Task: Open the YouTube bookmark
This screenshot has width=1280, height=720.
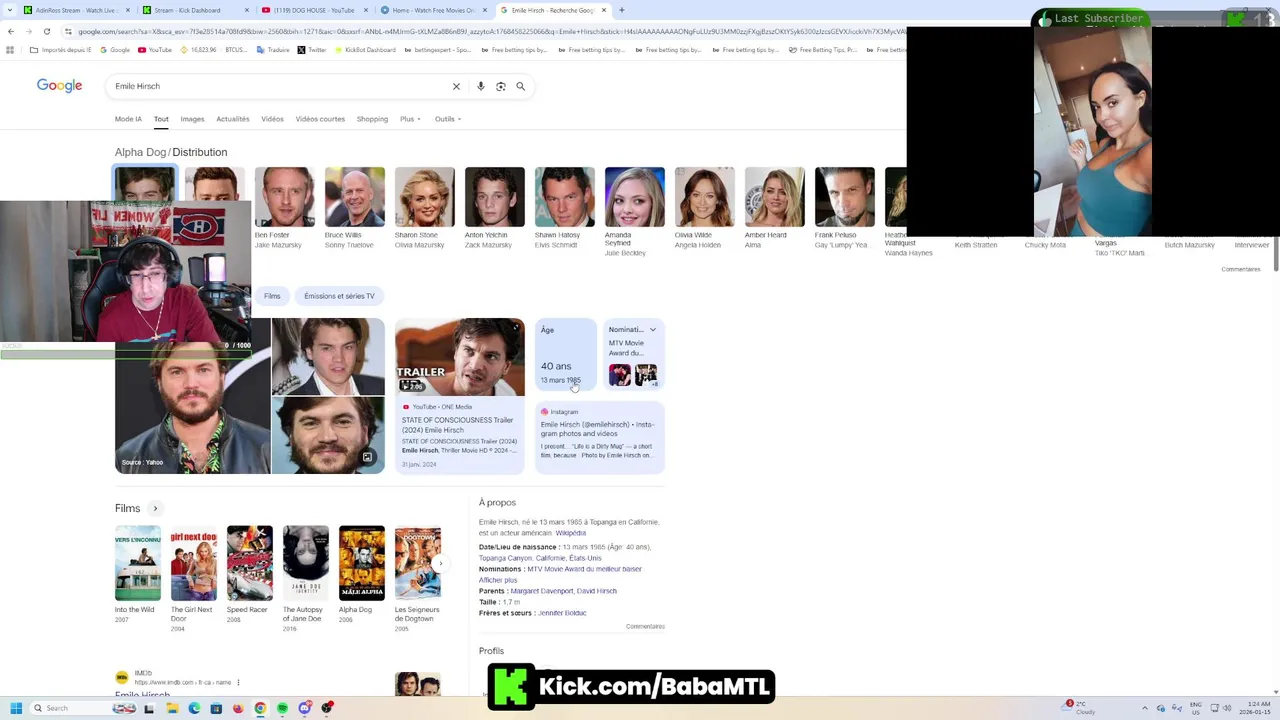Action: coord(155,49)
